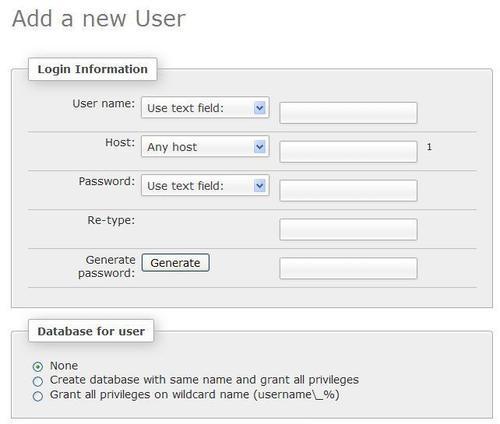
Task: Focus the User name text field
Action: 348,113
